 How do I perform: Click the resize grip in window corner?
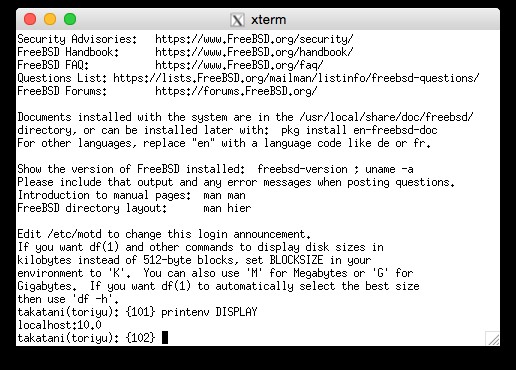coord(492,338)
